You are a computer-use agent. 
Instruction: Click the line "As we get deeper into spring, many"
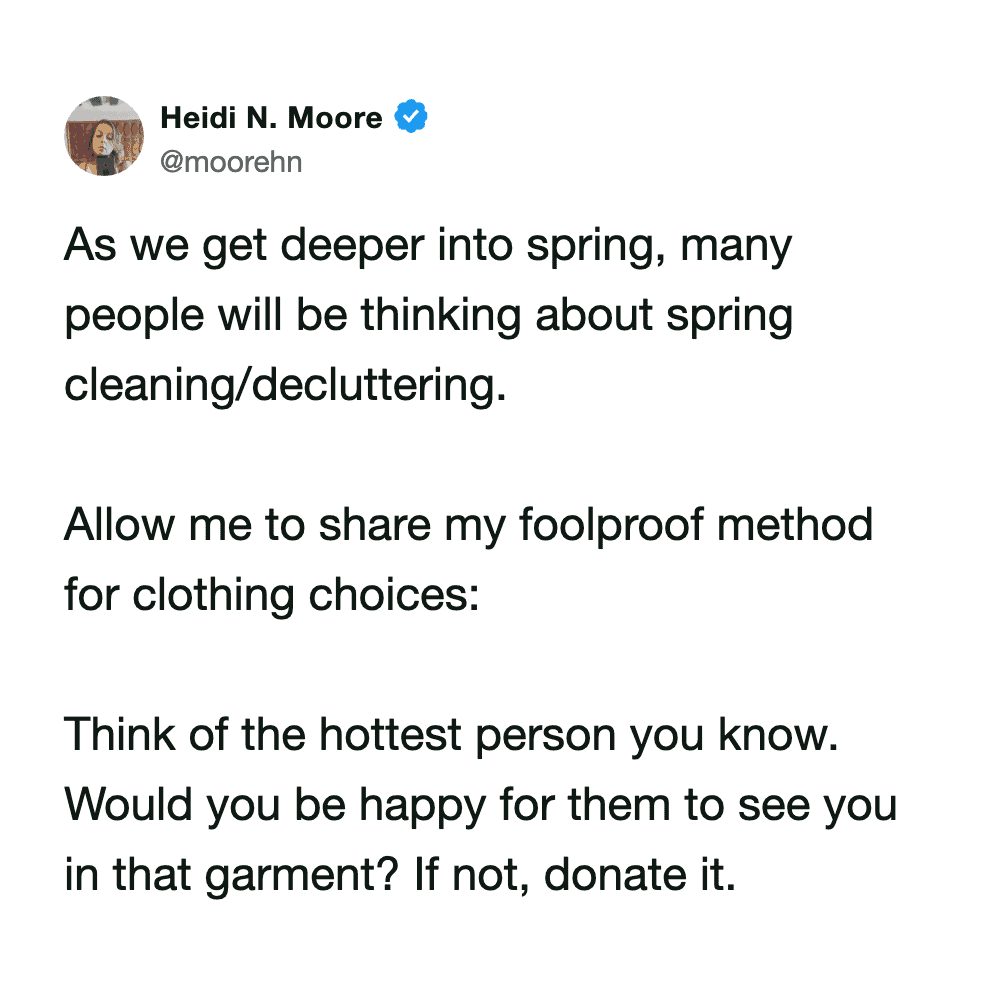(x=428, y=247)
